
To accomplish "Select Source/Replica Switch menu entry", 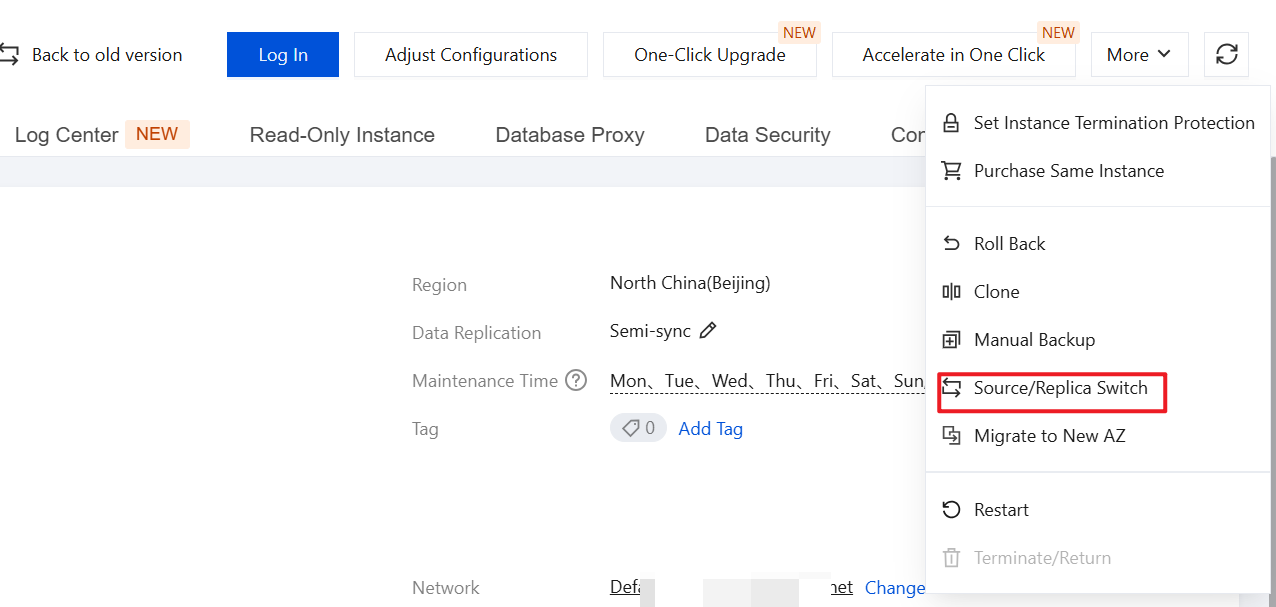I will (1060, 388).
